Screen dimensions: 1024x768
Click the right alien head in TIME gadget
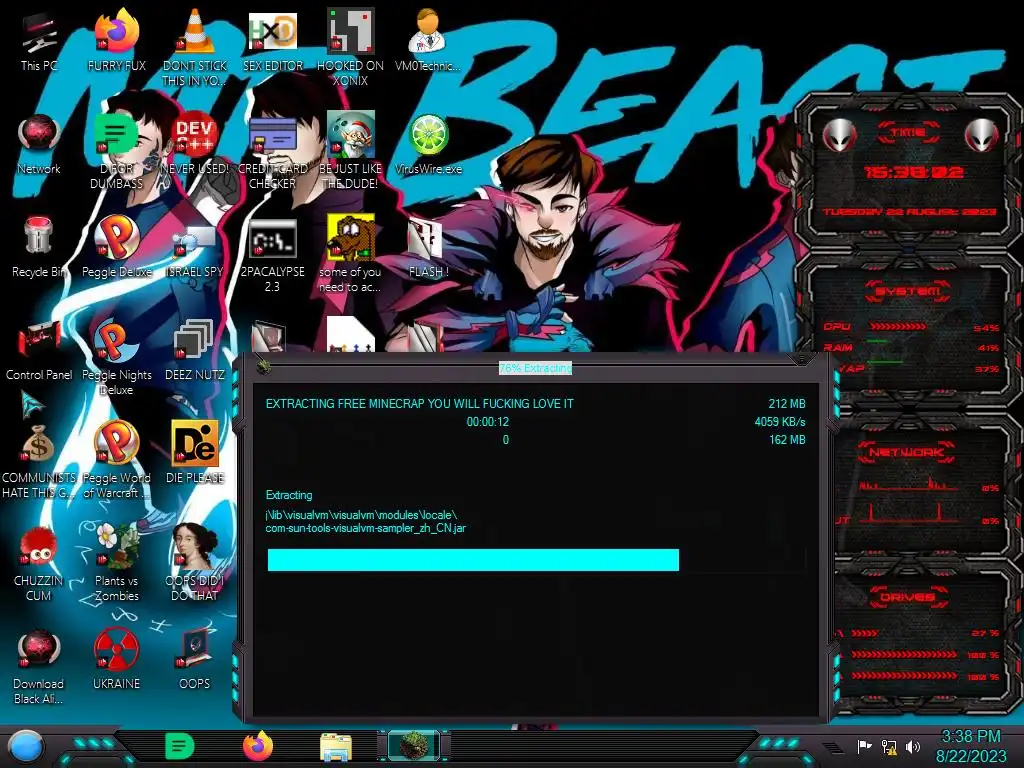tap(982, 135)
